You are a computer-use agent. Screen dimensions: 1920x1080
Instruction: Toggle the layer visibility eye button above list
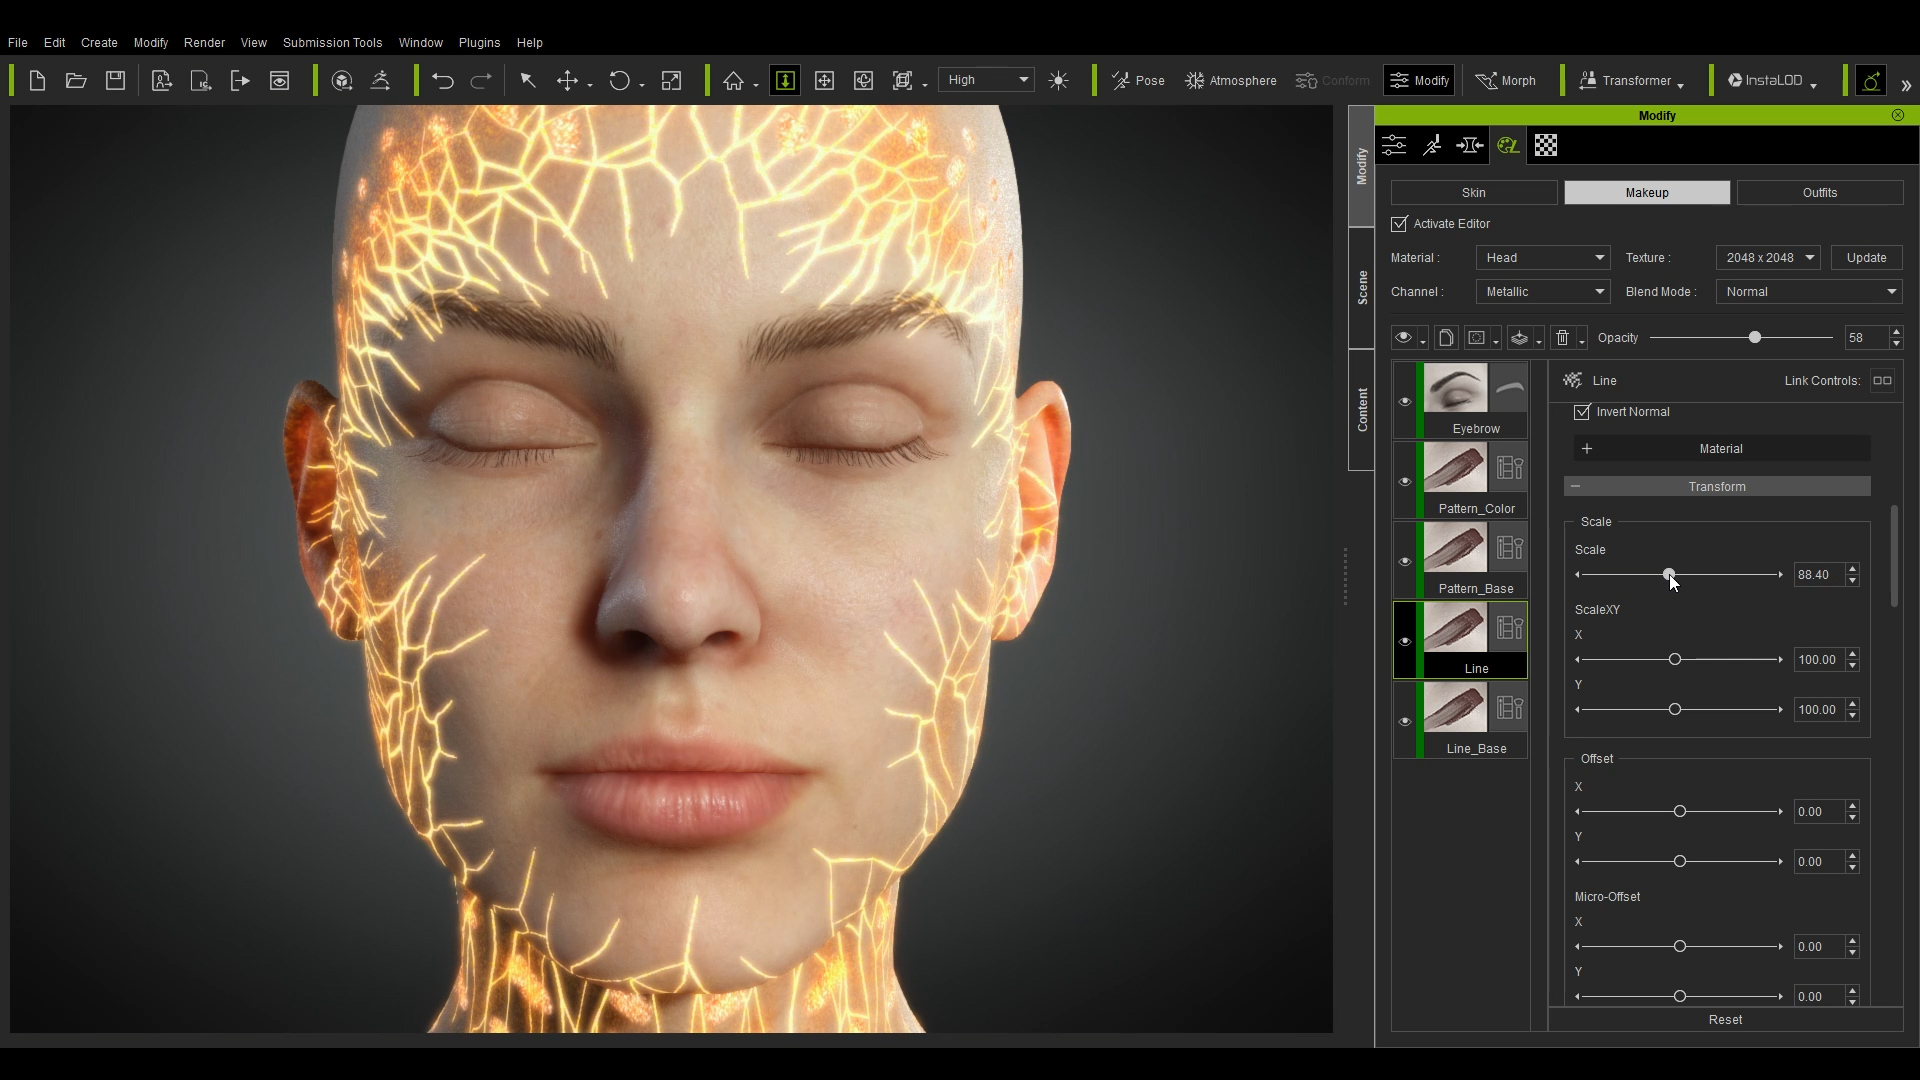[x=1404, y=338]
